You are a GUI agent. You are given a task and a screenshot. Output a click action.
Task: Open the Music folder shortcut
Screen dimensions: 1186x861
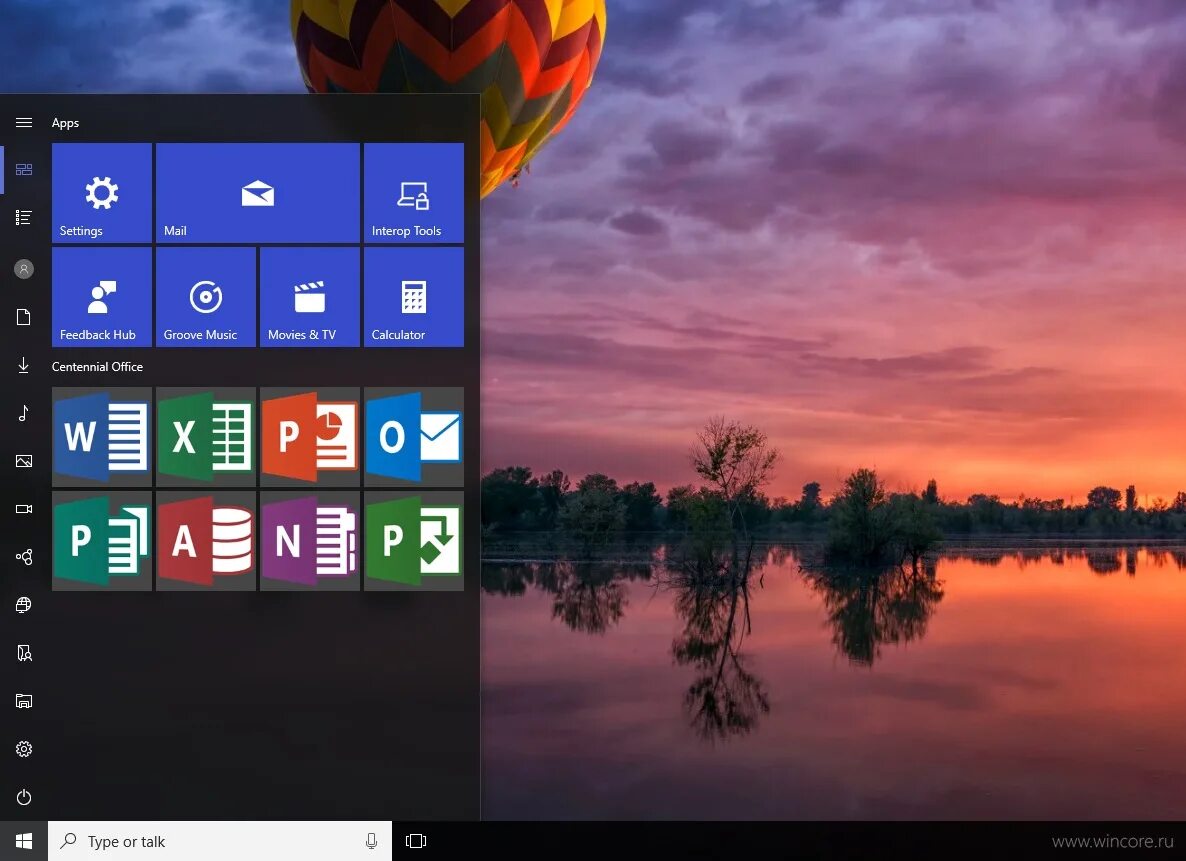(23, 413)
